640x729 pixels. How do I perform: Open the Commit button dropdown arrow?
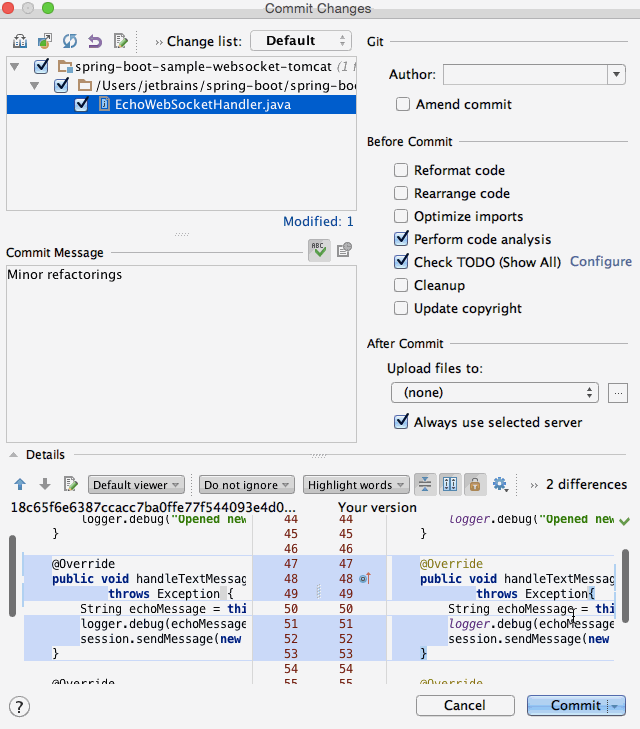point(616,706)
